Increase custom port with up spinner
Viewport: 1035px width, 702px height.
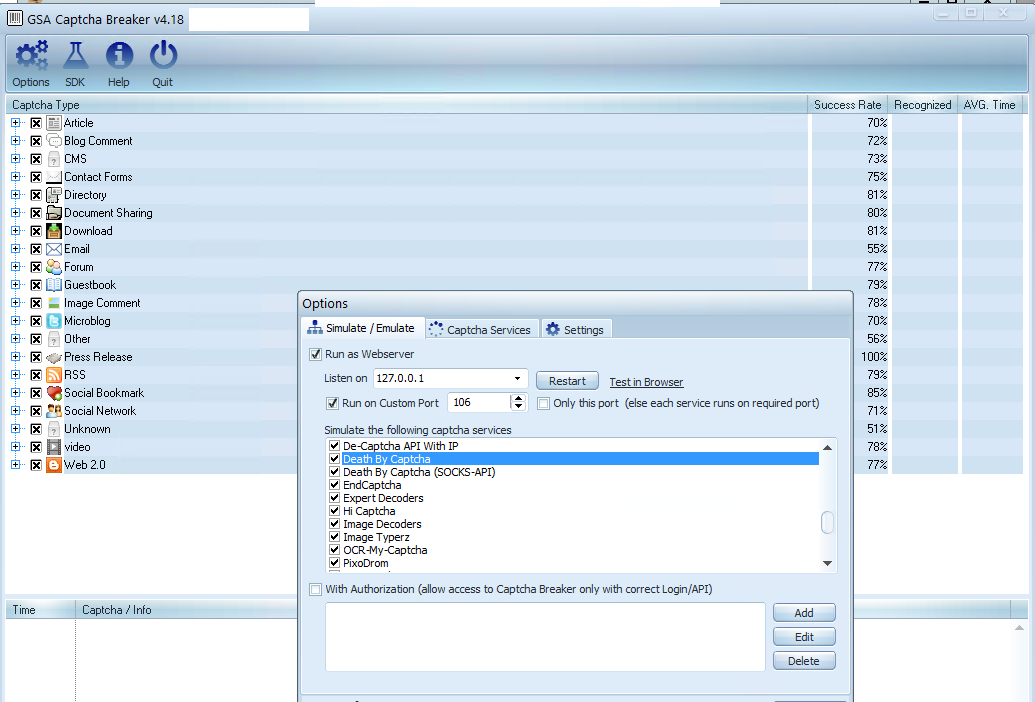518,399
